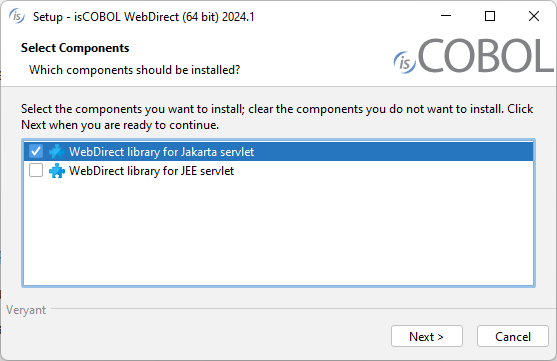
Task: Click the large isCOBOL logo in header
Action: point(473,56)
